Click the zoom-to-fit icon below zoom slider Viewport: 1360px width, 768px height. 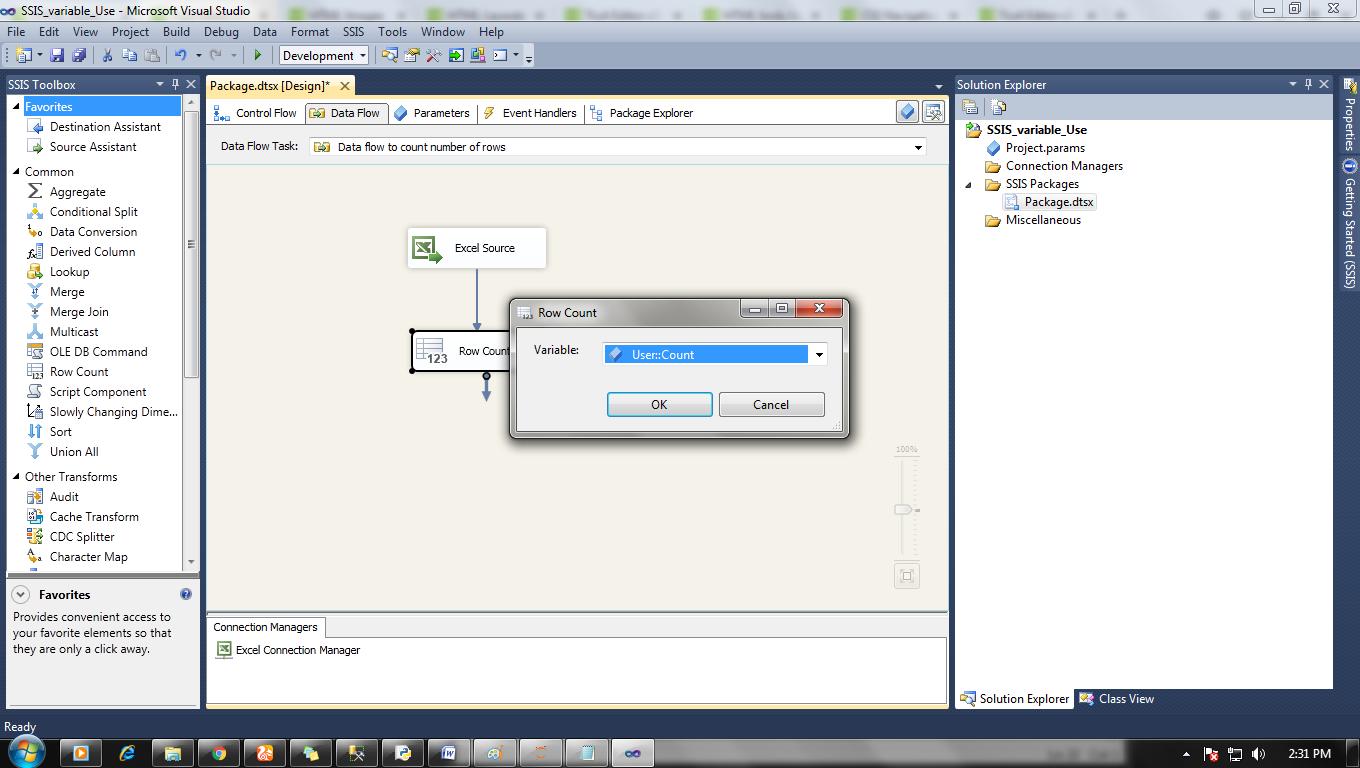tap(907, 576)
